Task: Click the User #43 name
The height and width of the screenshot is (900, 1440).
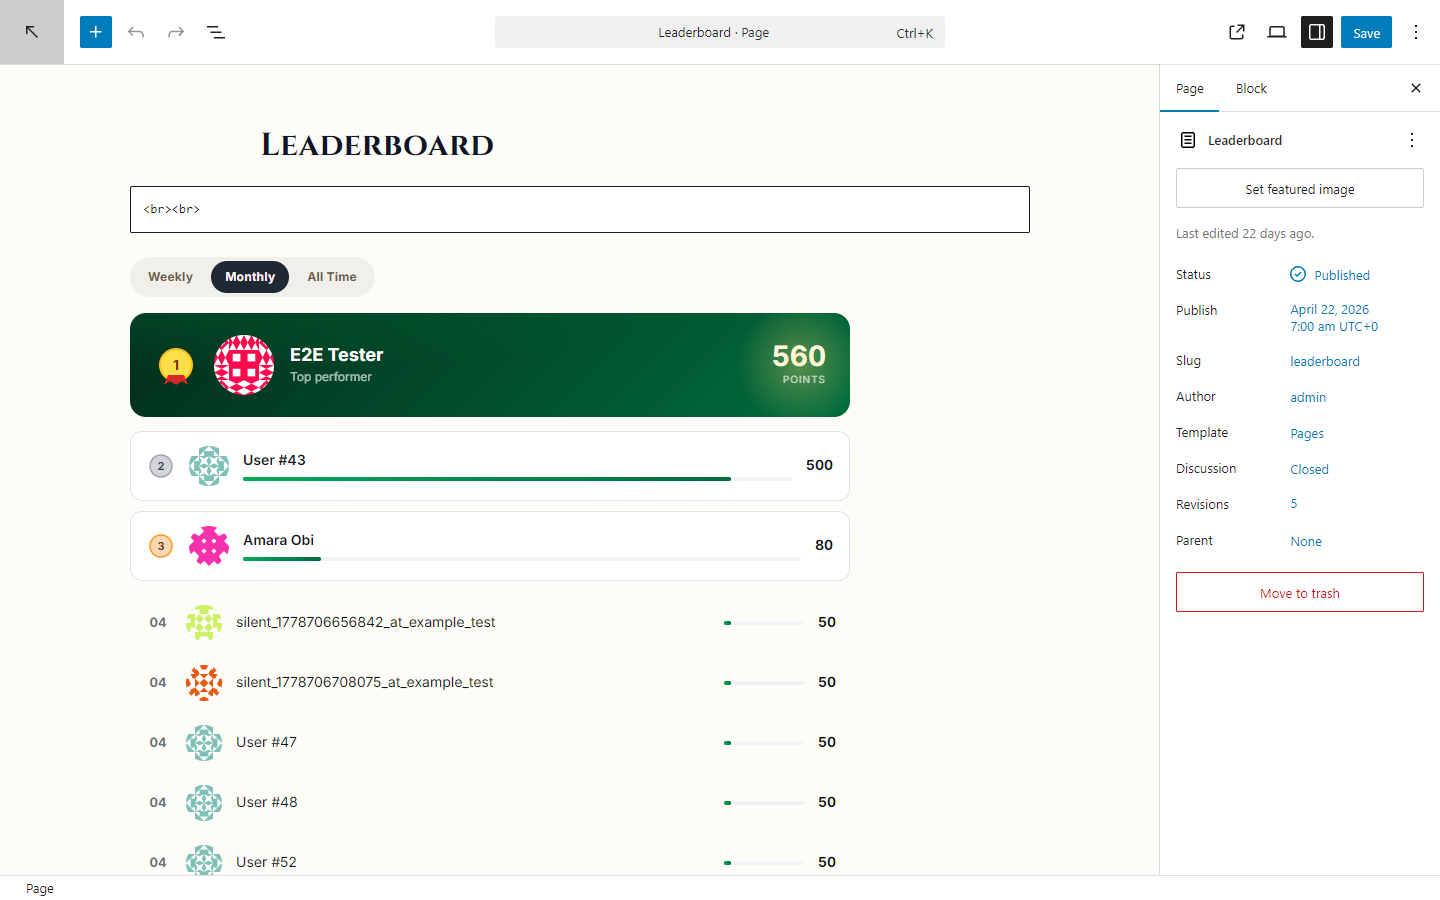Action: (x=274, y=460)
